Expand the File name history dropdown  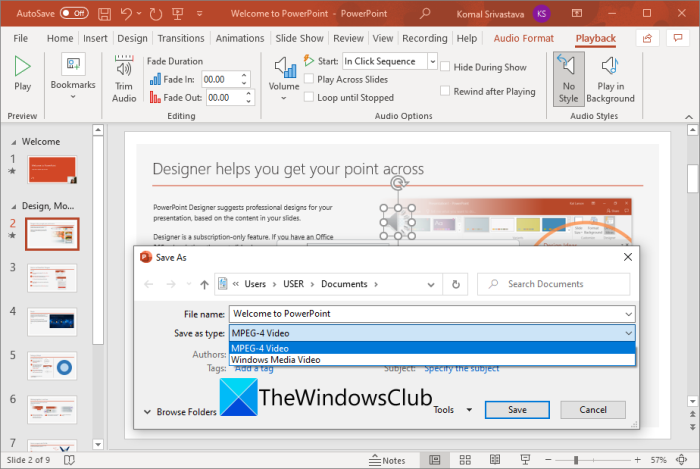click(x=629, y=314)
